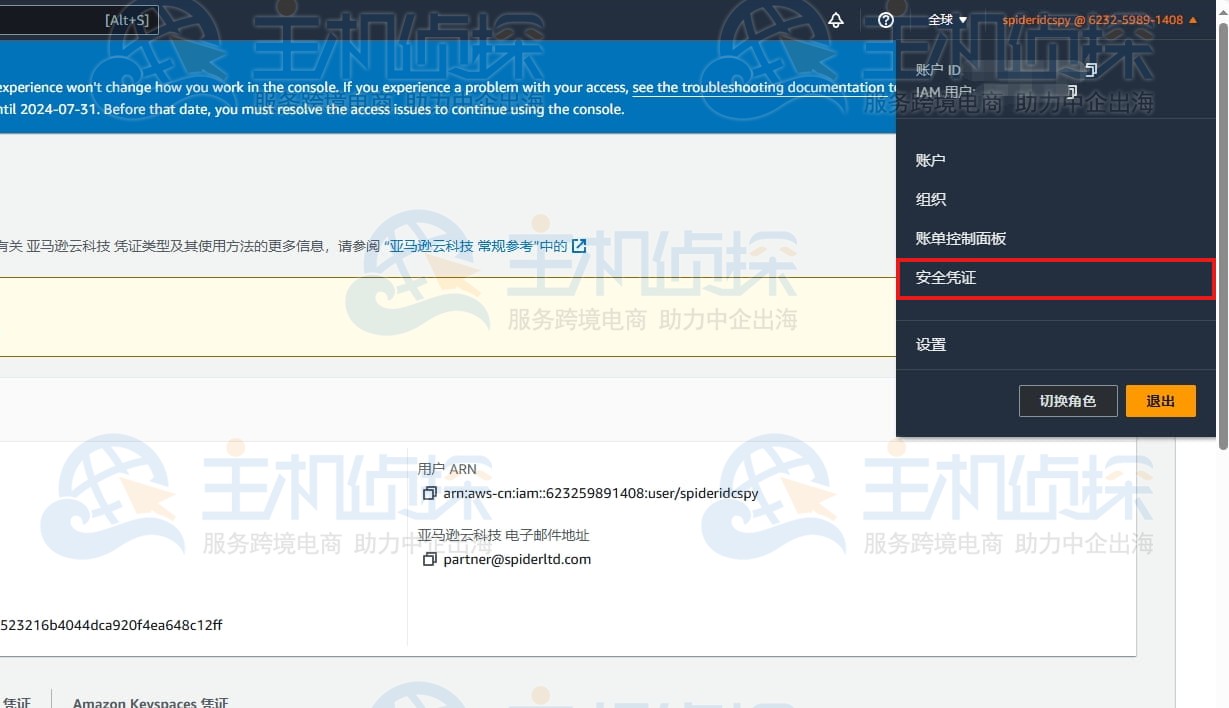Open the 全球 region dropdown

[945, 19]
